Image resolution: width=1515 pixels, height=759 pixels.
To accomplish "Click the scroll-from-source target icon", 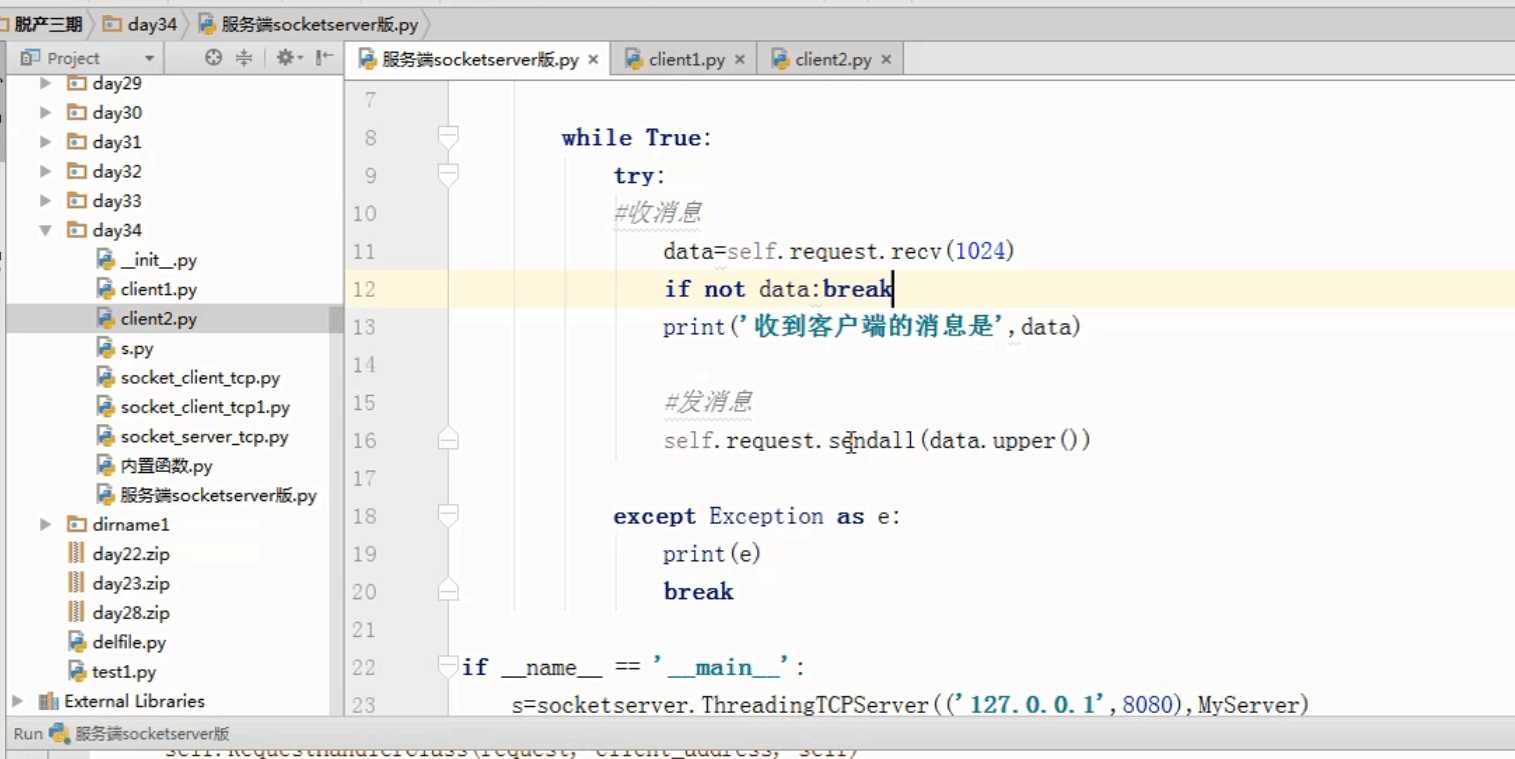I will [x=213, y=58].
